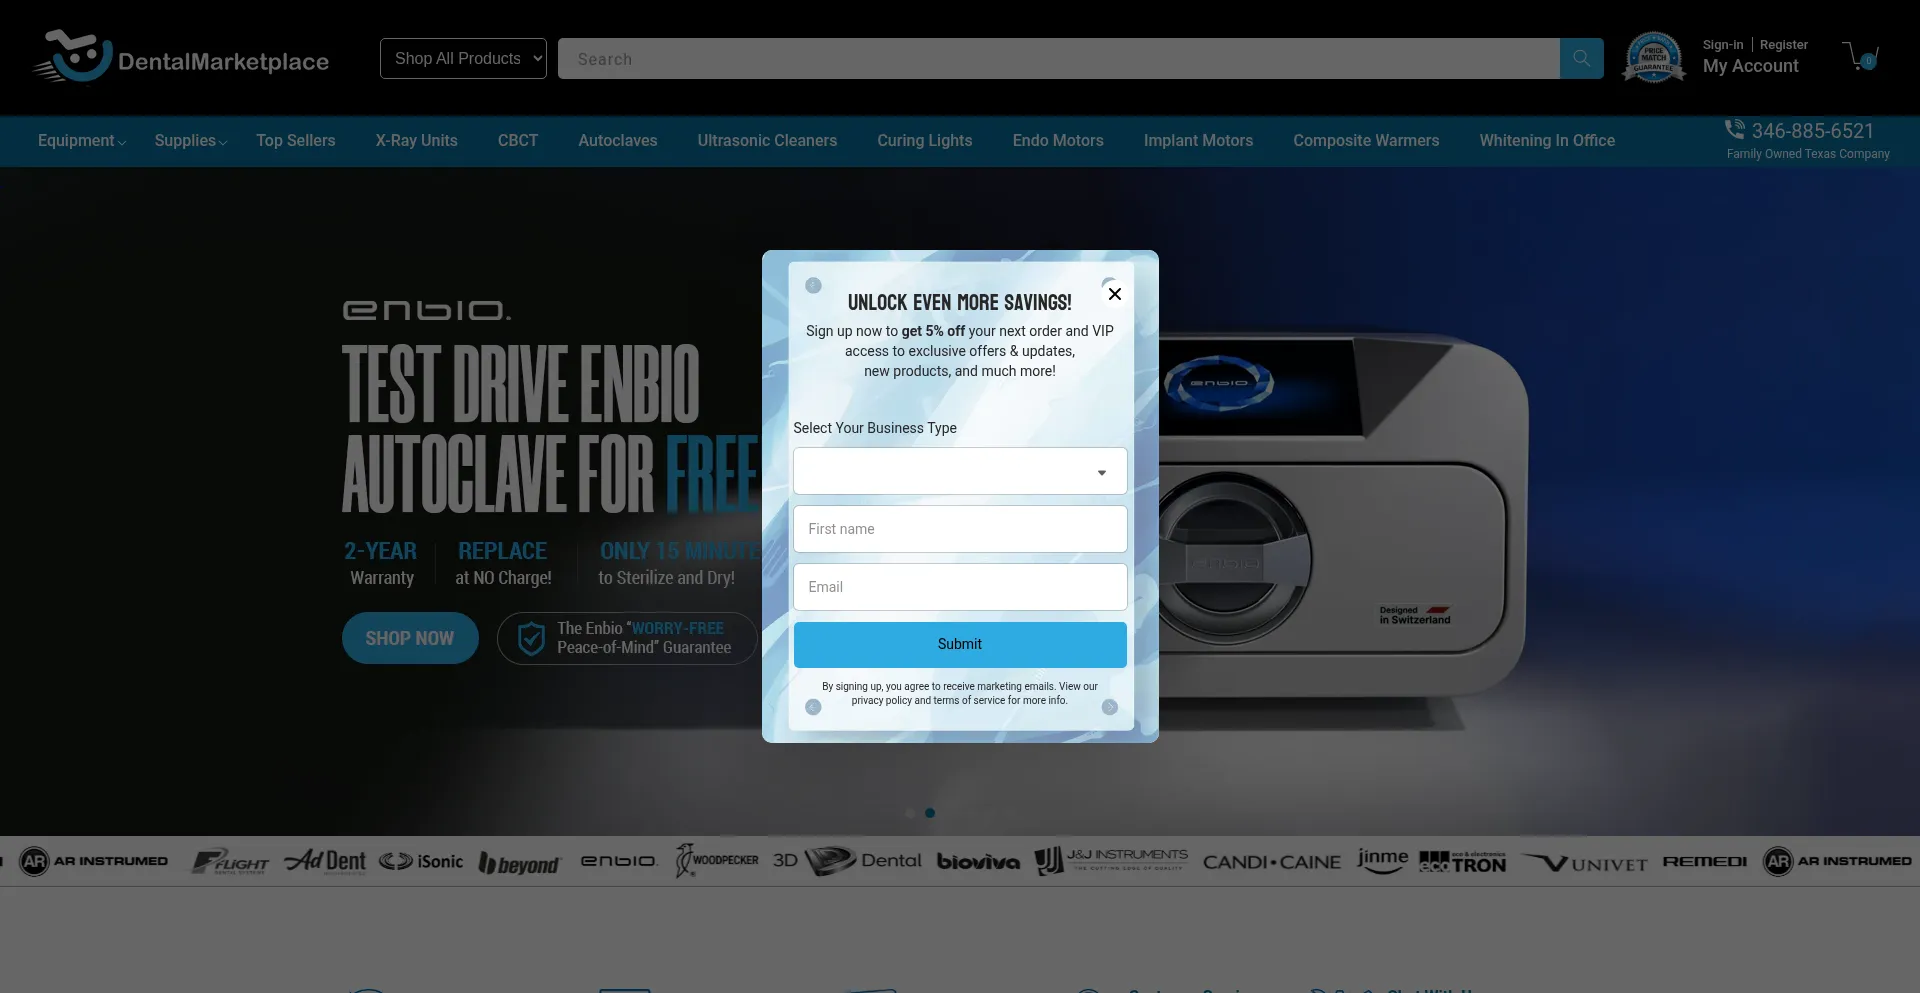Close the savings popup with X
The height and width of the screenshot is (993, 1920).
coord(1114,294)
